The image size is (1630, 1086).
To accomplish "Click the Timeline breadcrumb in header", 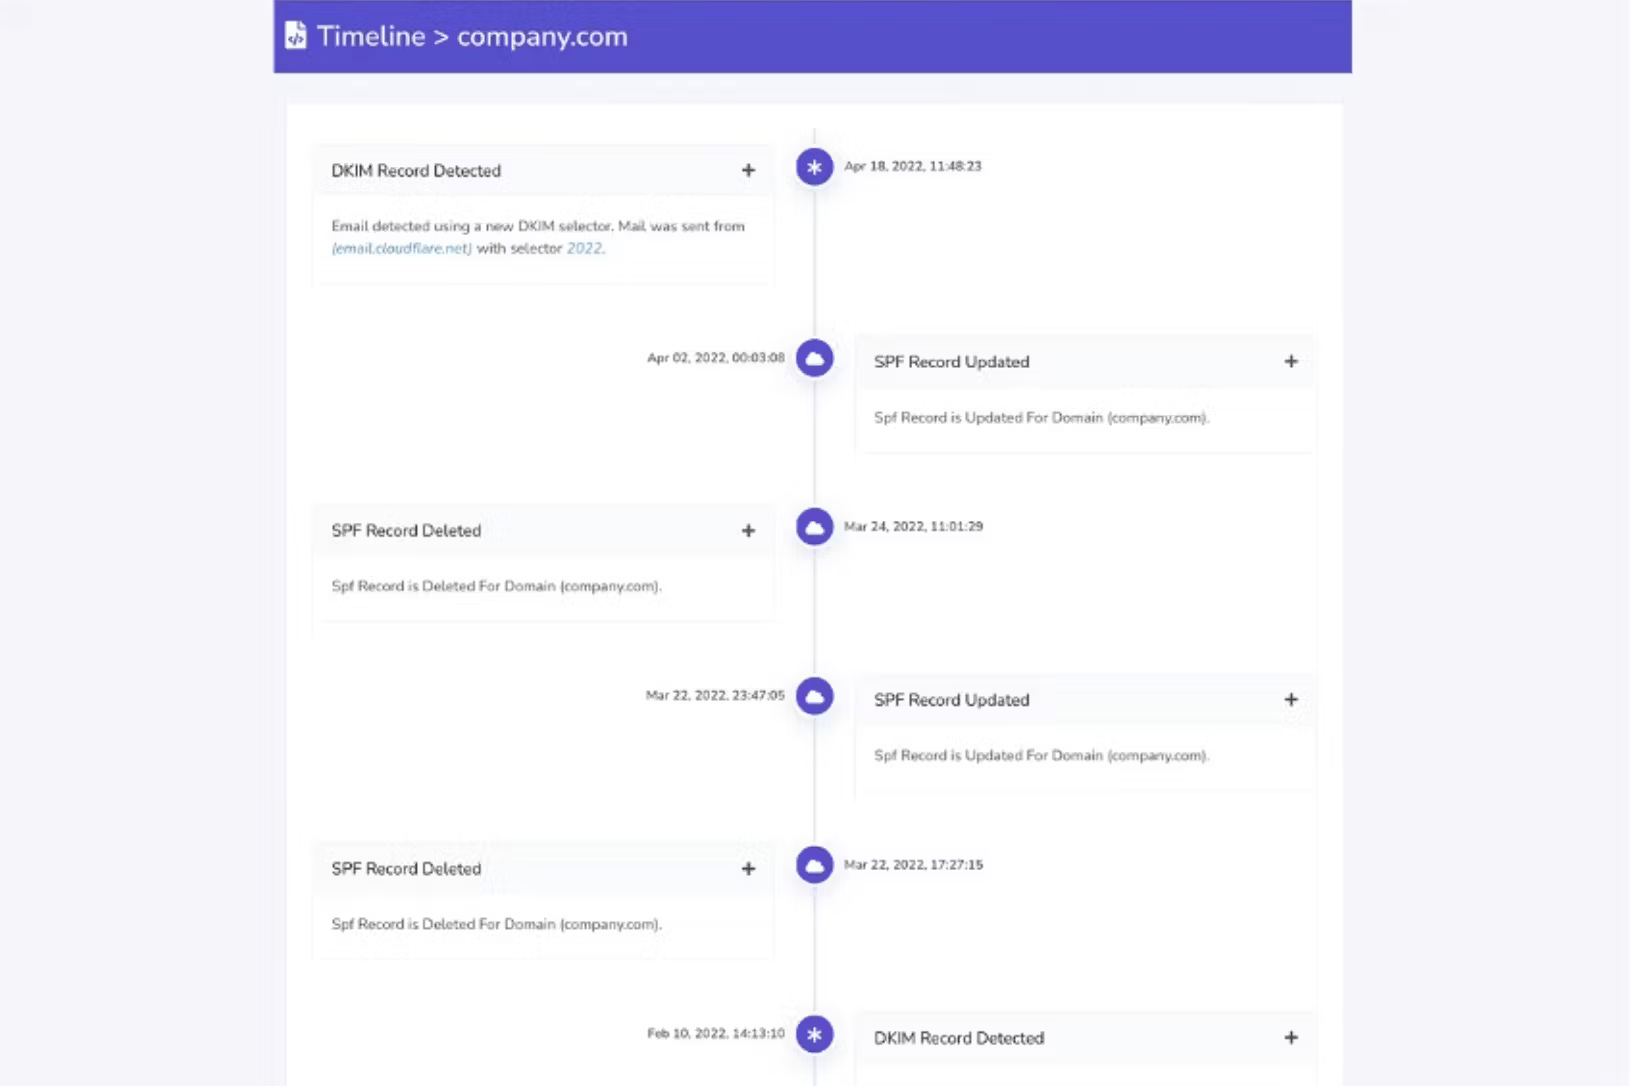I will tap(371, 36).
